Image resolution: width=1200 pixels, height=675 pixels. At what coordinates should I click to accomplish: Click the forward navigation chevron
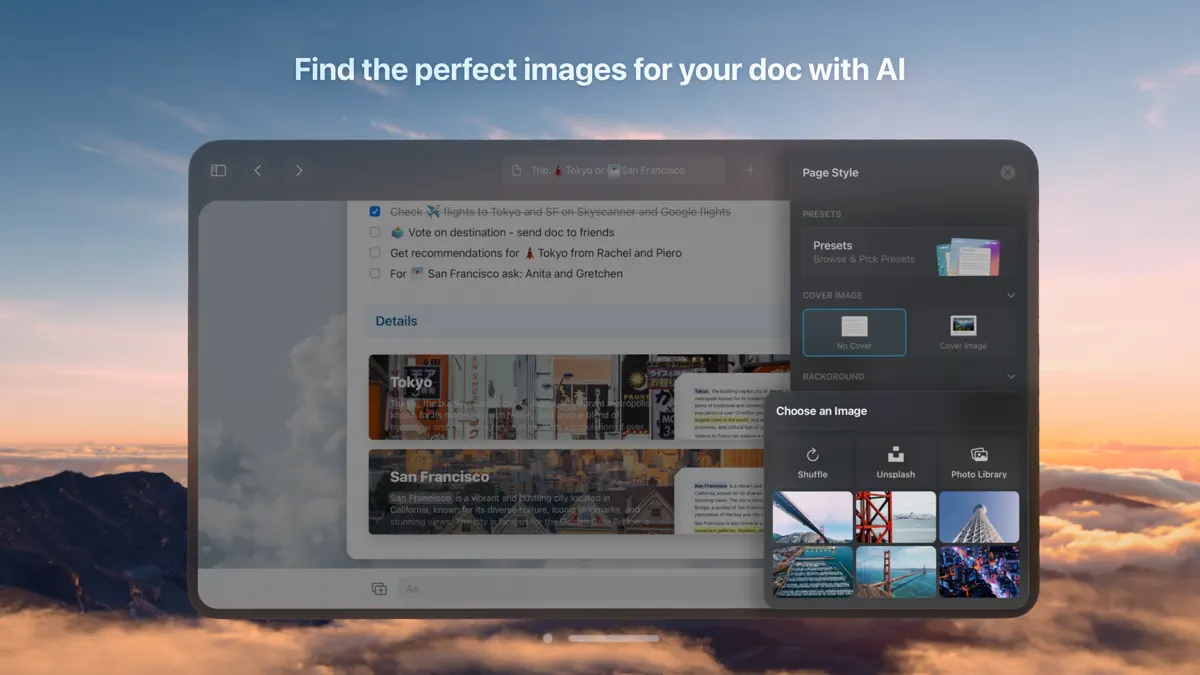[299, 170]
